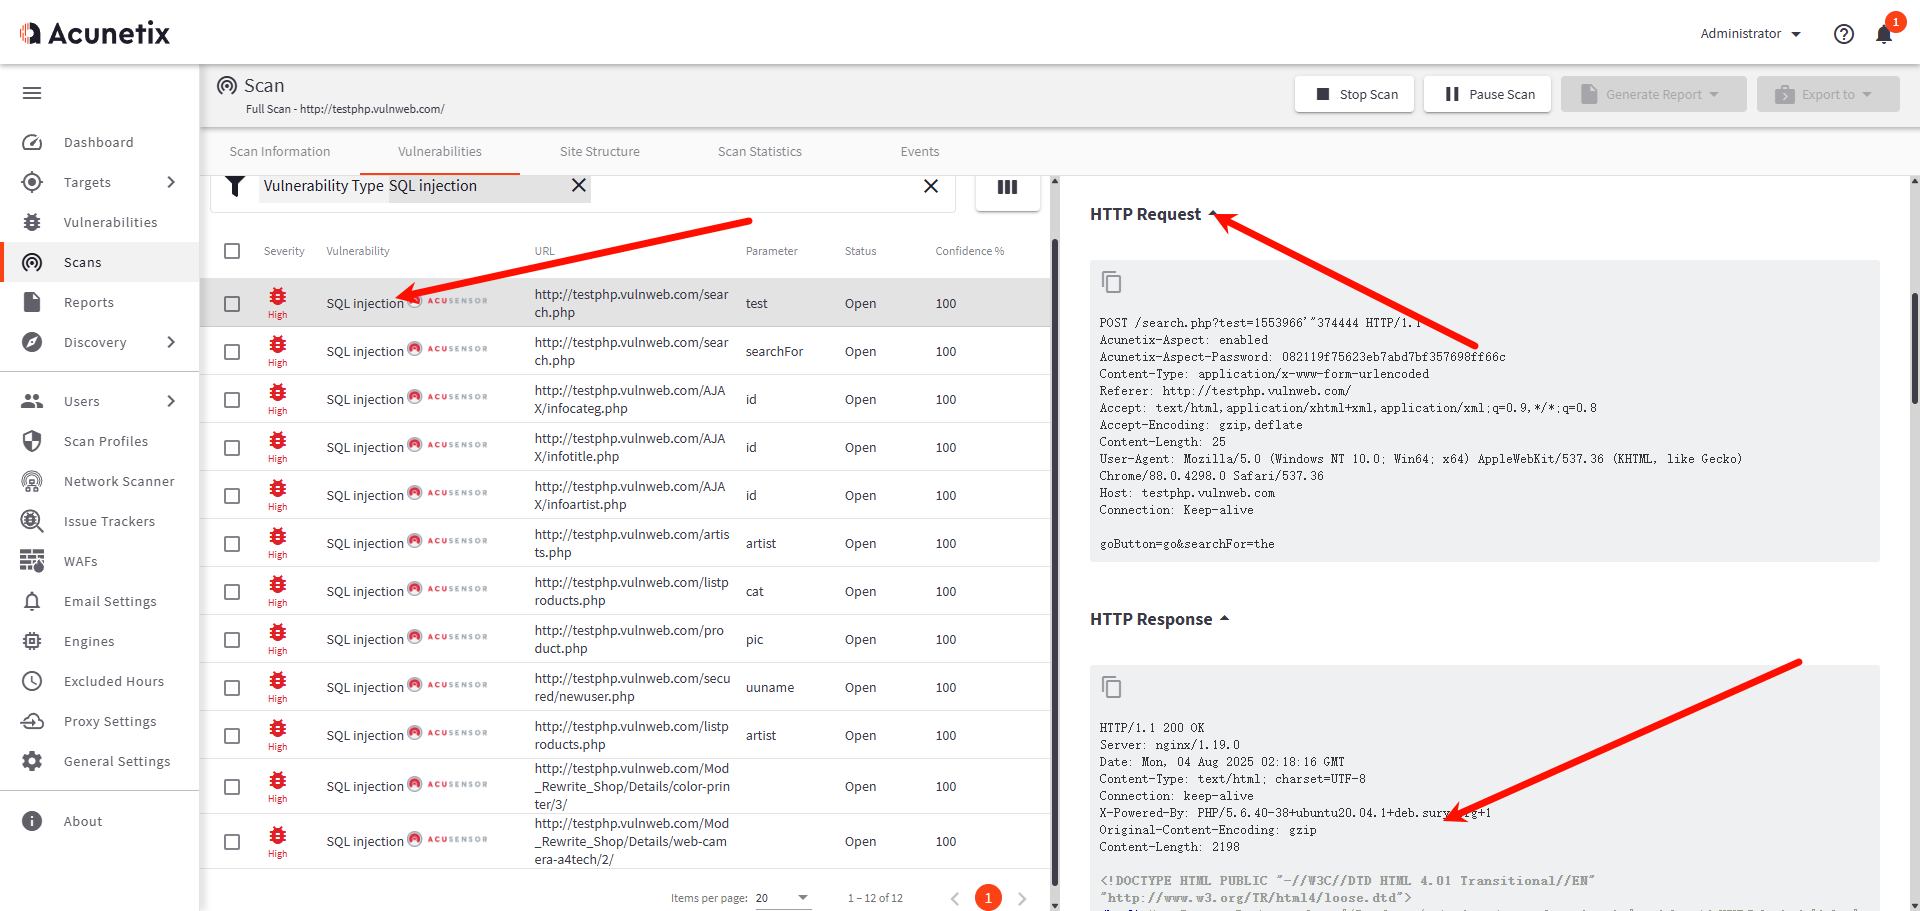Collapse the HTTP Response section
The height and width of the screenshot is (911, 1920).
[1224, 619]
